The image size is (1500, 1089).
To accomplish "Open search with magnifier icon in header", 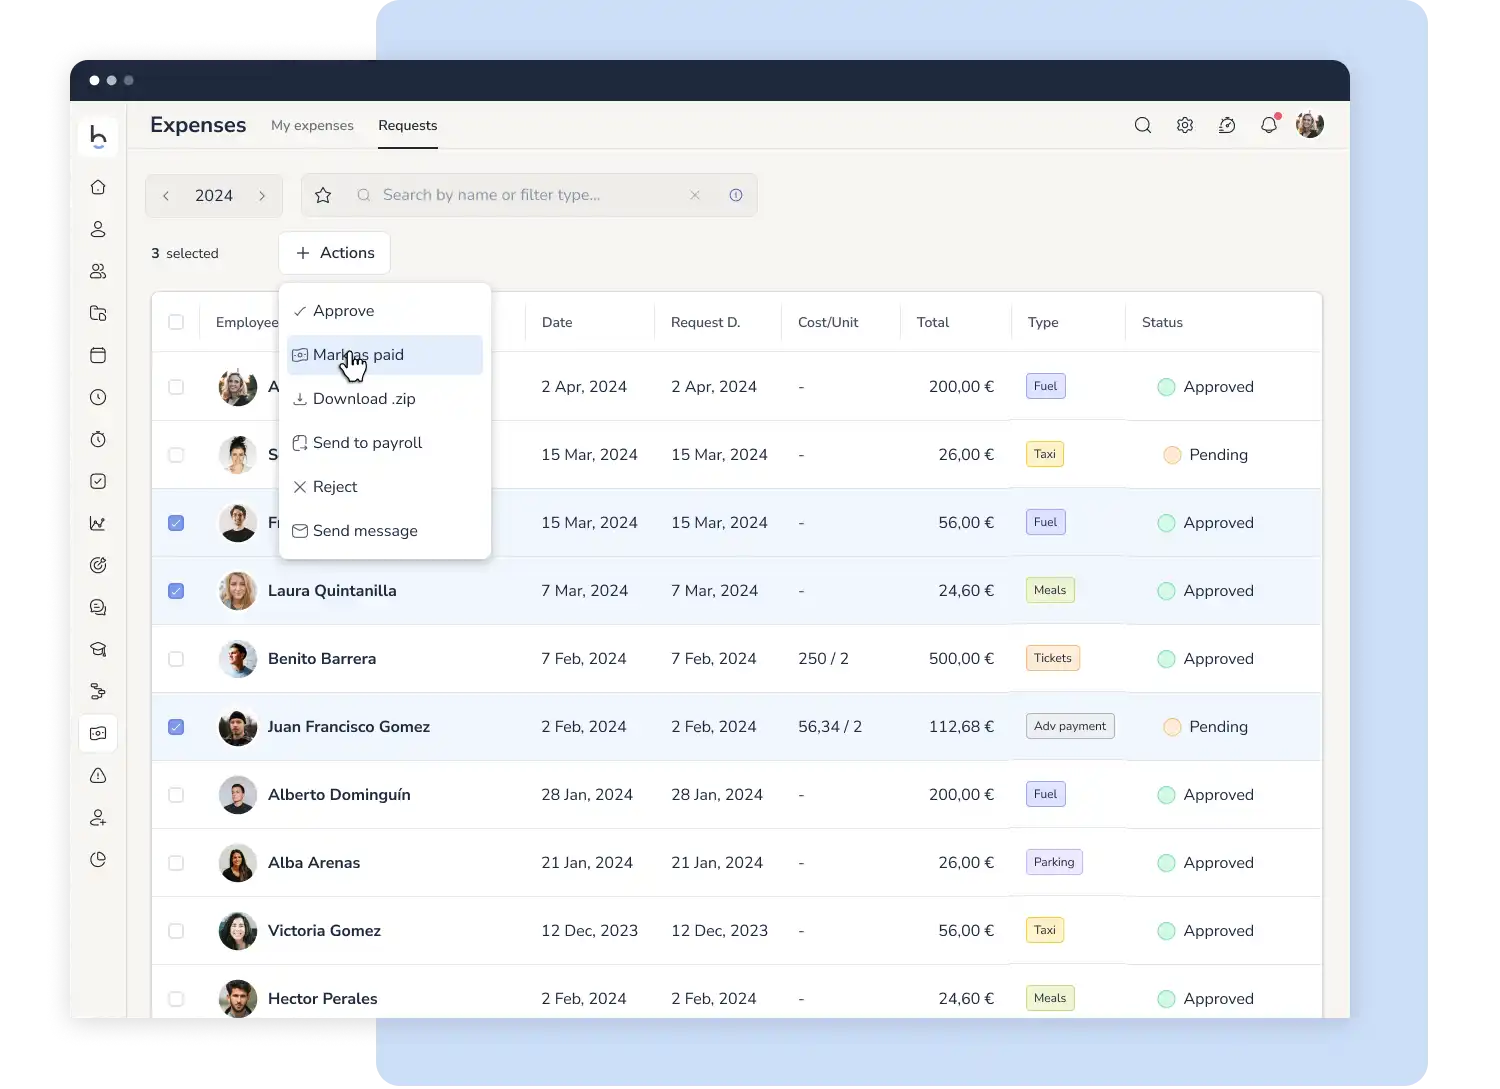I will (1143, 125).
